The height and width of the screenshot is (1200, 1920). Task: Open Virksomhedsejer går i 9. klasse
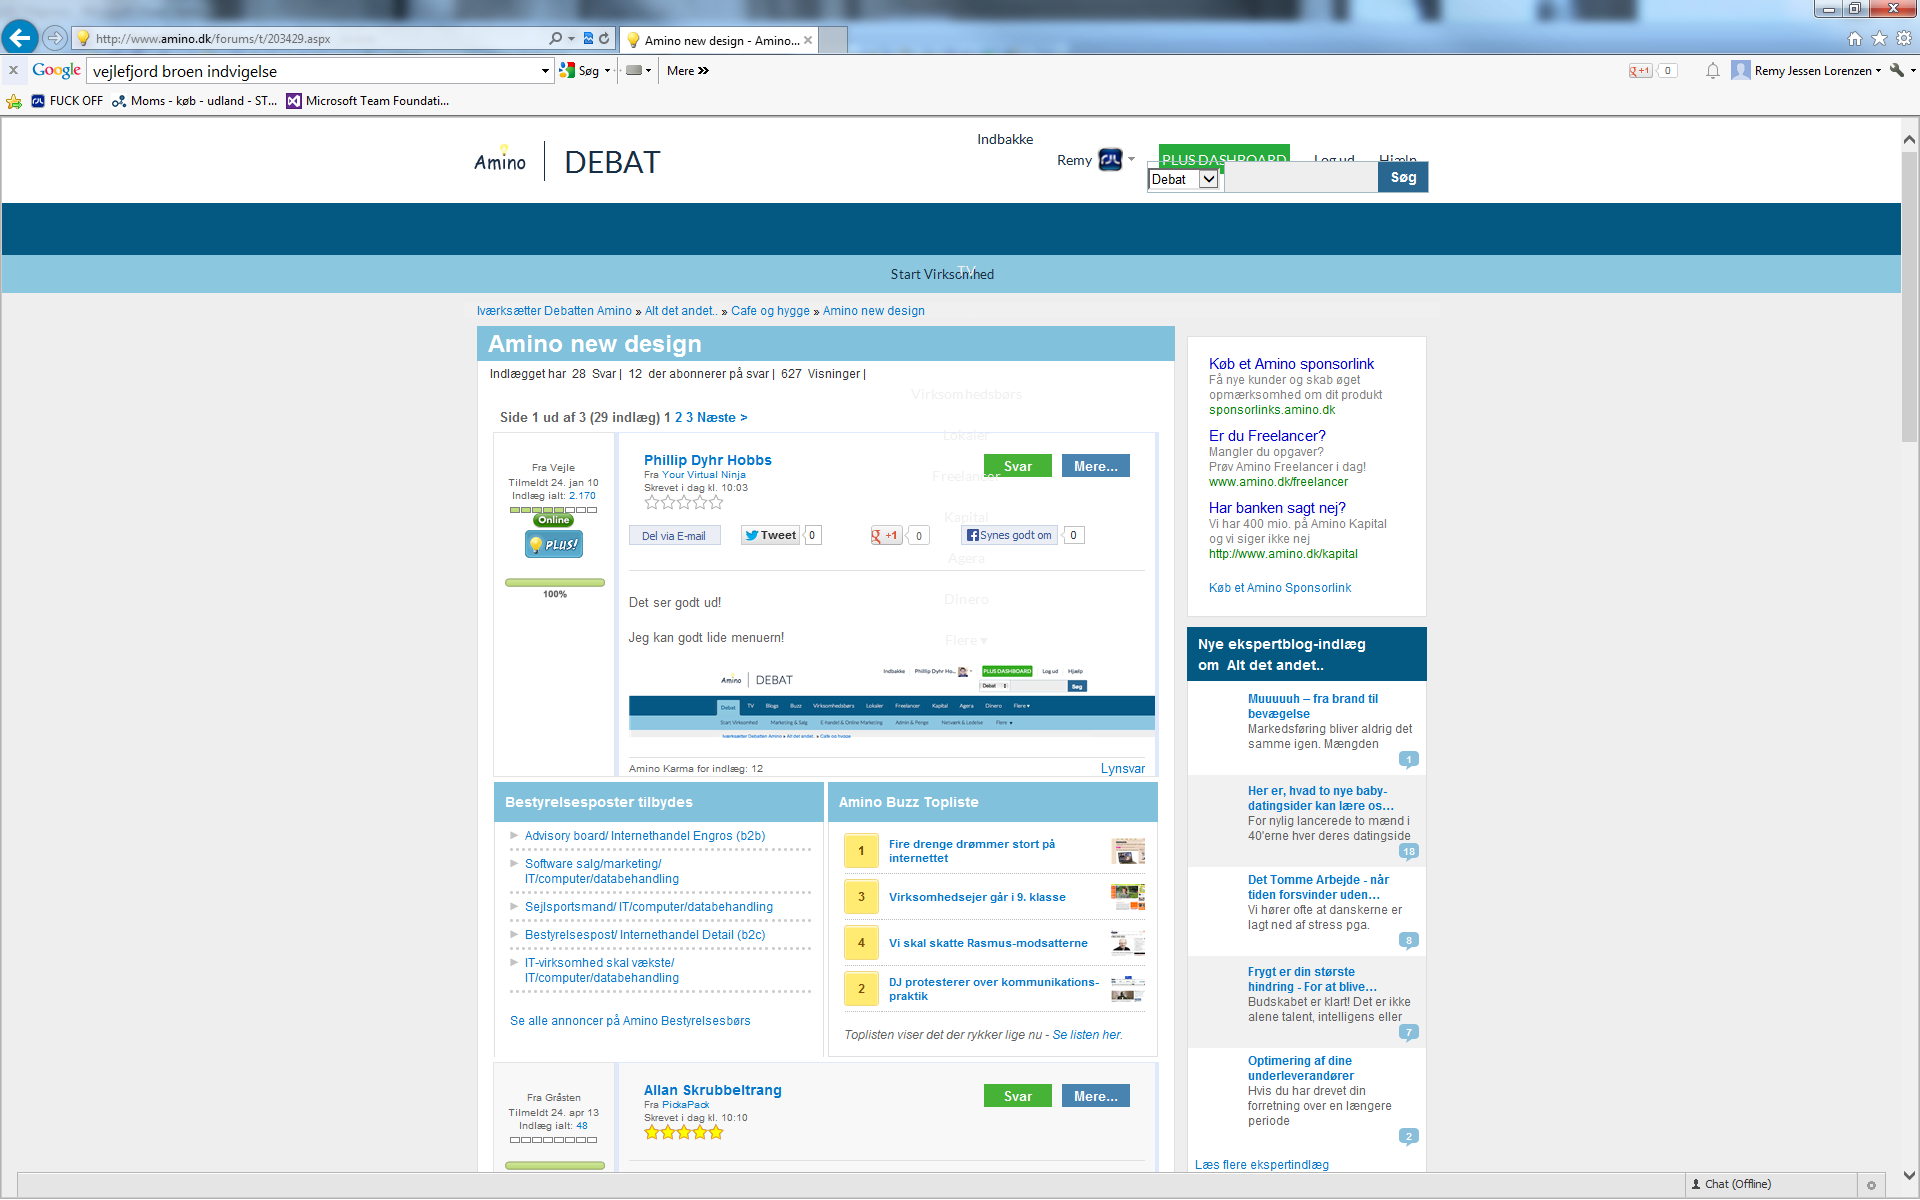pyautogui.click(x=977, y=897)
